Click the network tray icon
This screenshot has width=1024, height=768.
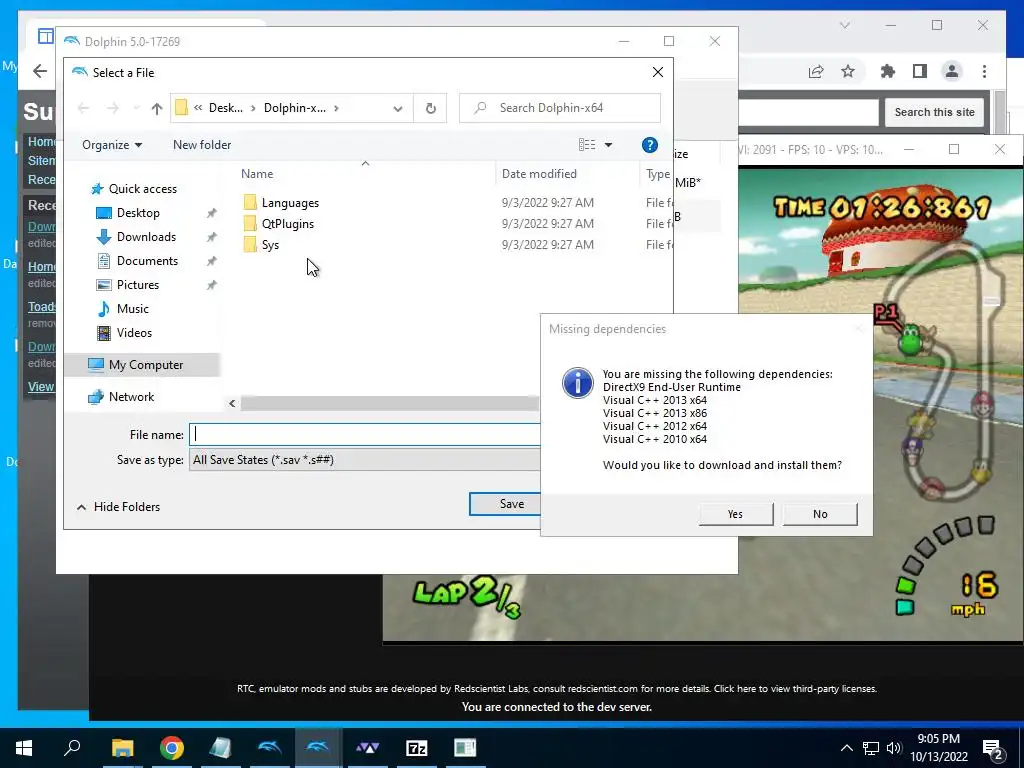871,748
